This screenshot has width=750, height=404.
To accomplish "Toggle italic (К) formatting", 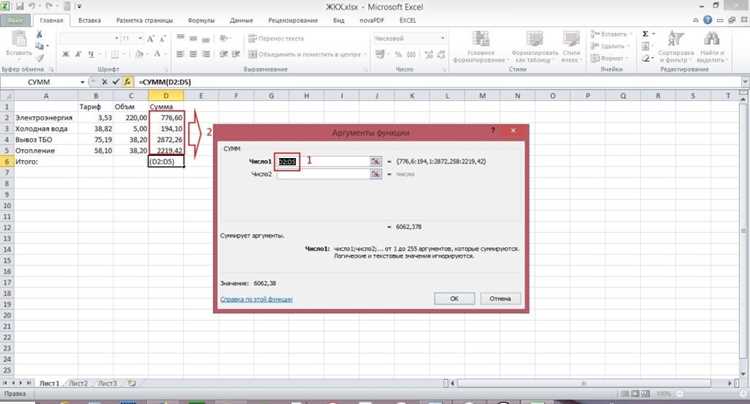I will 78,54.
